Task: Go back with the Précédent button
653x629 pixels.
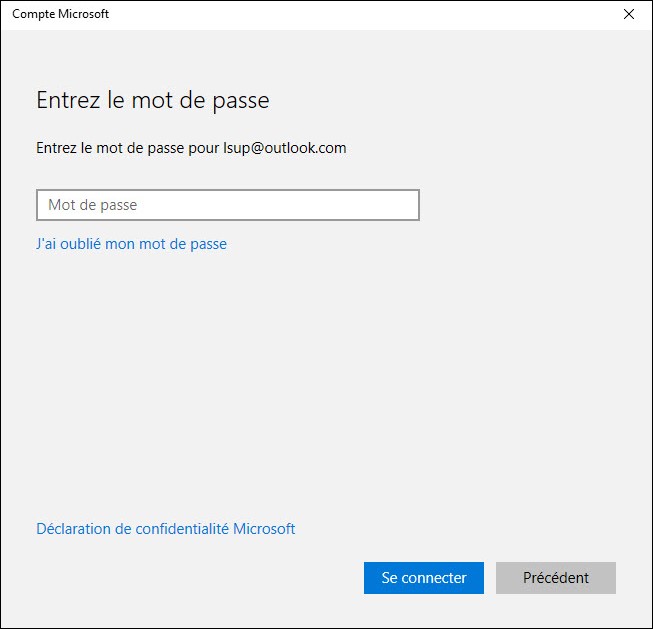Action: [555, 578]
